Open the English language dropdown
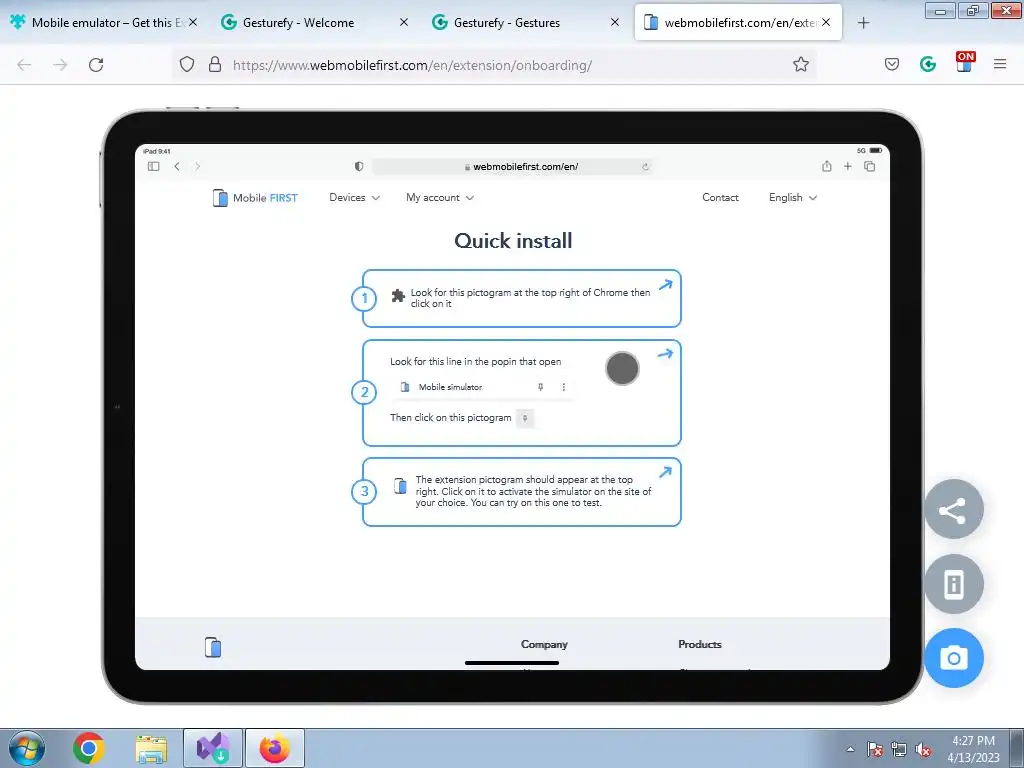This screenshot has height=768, width=1024. point(793,197)
